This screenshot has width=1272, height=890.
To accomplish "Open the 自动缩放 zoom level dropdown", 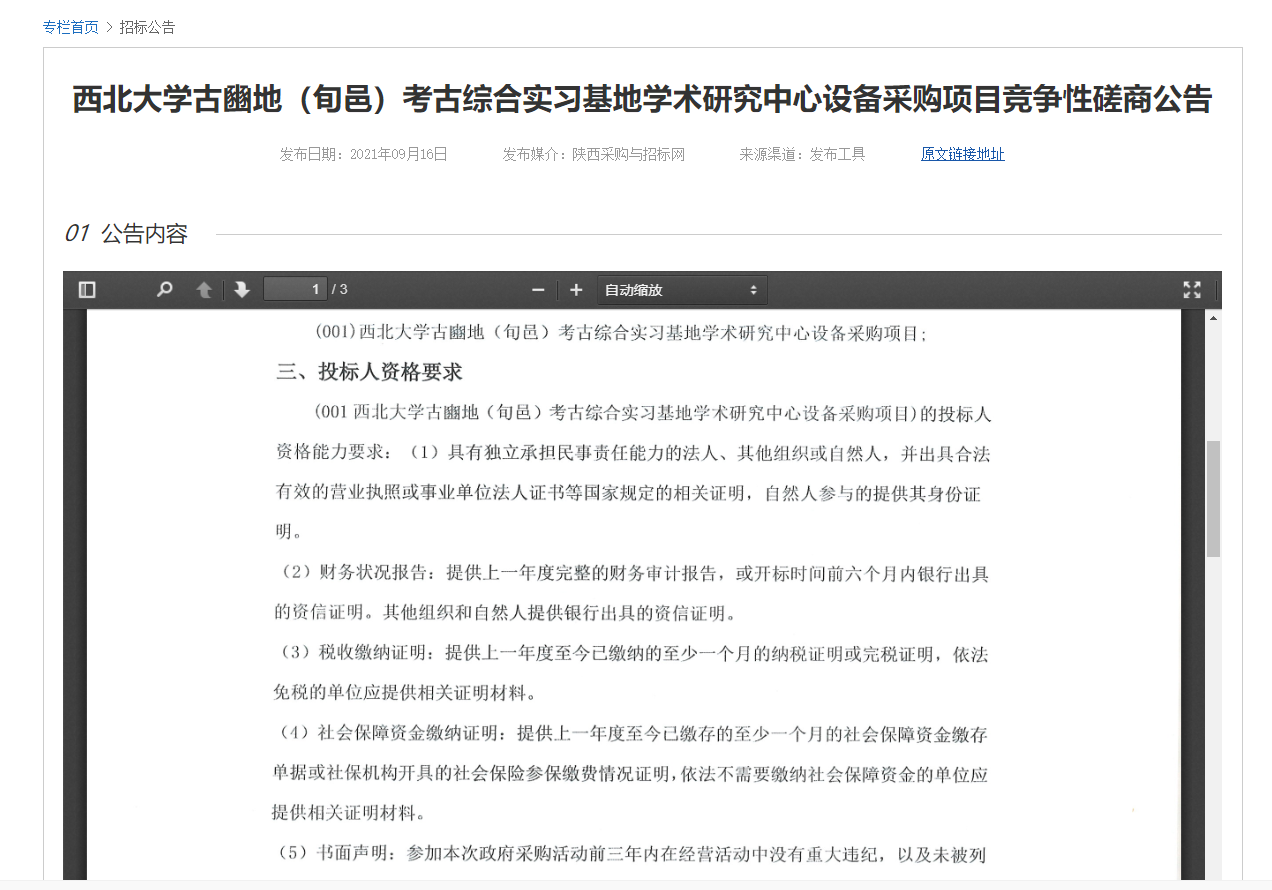I will pyautogui.click(x=682, y=290).
